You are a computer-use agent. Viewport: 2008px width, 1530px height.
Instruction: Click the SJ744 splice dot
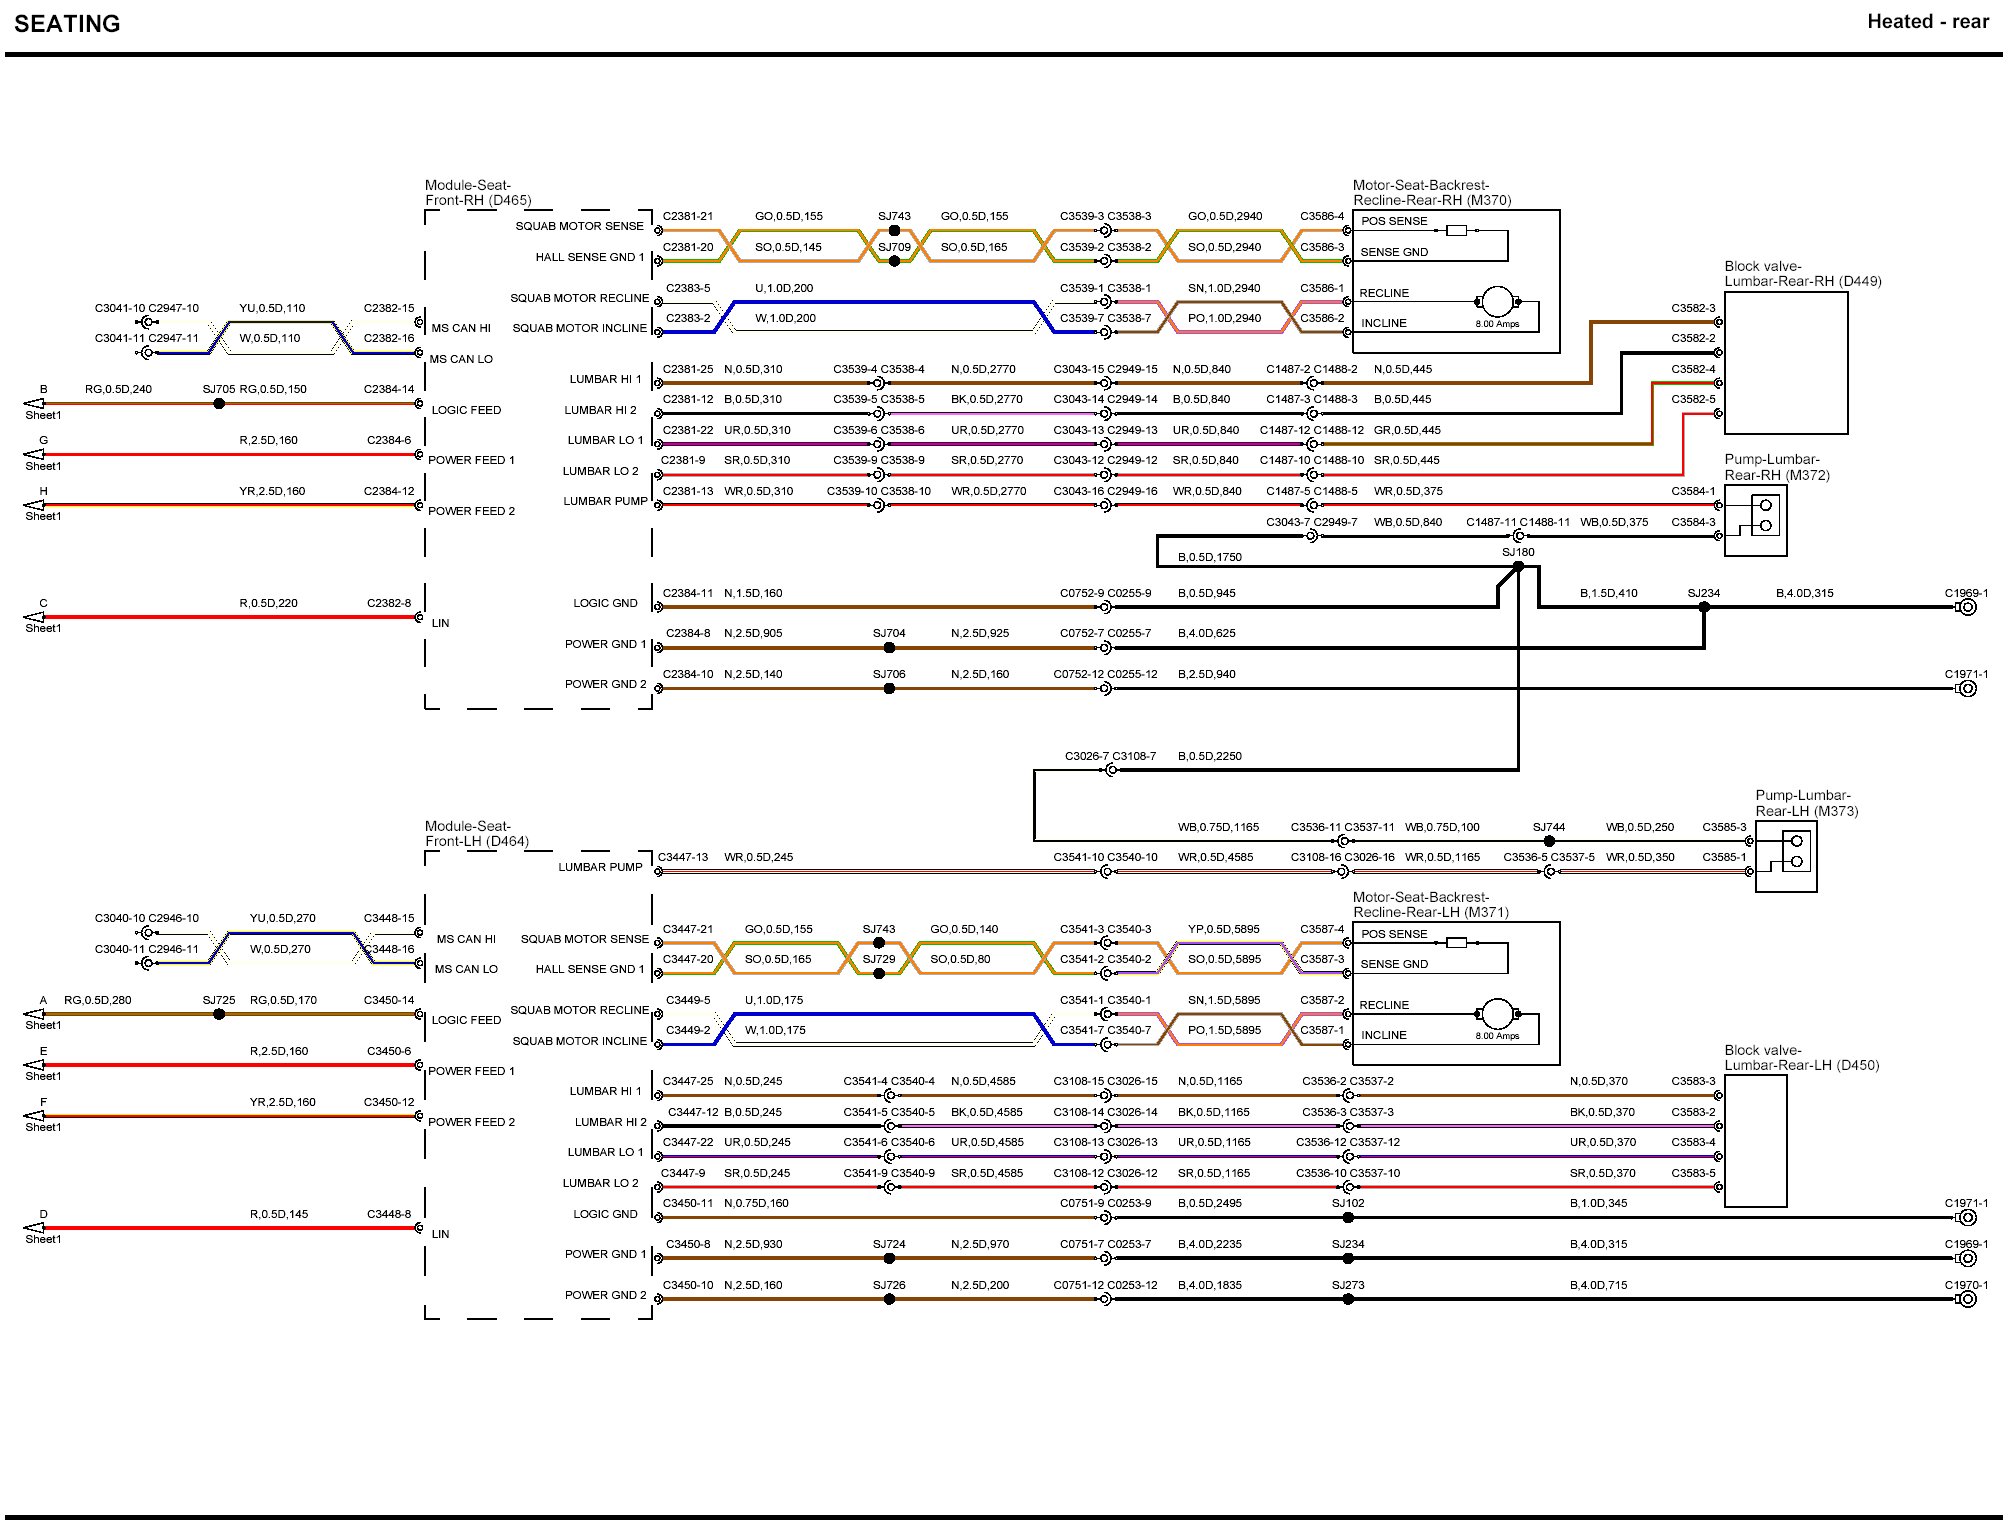[1549, 841]
